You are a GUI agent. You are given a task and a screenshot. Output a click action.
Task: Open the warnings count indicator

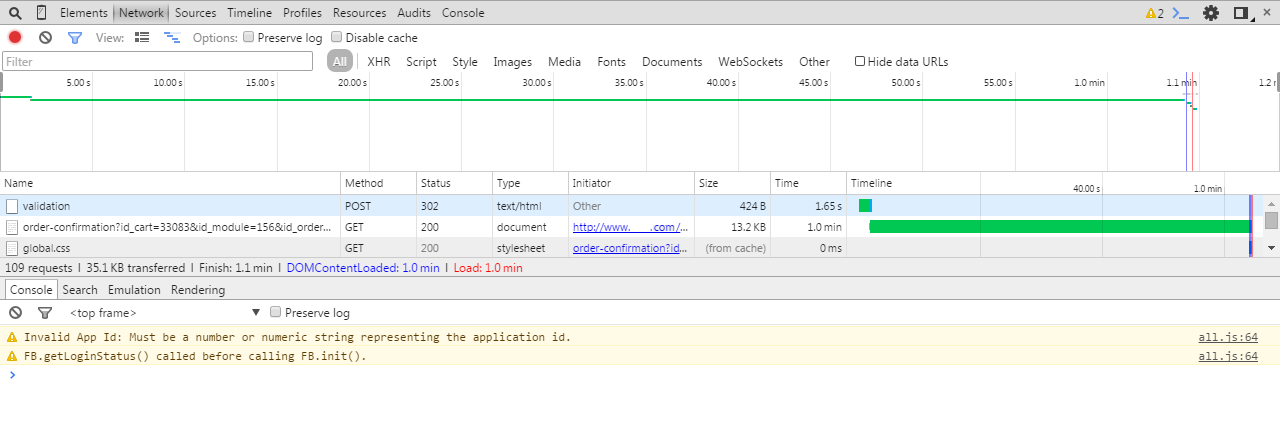[x=1154, y=13]
